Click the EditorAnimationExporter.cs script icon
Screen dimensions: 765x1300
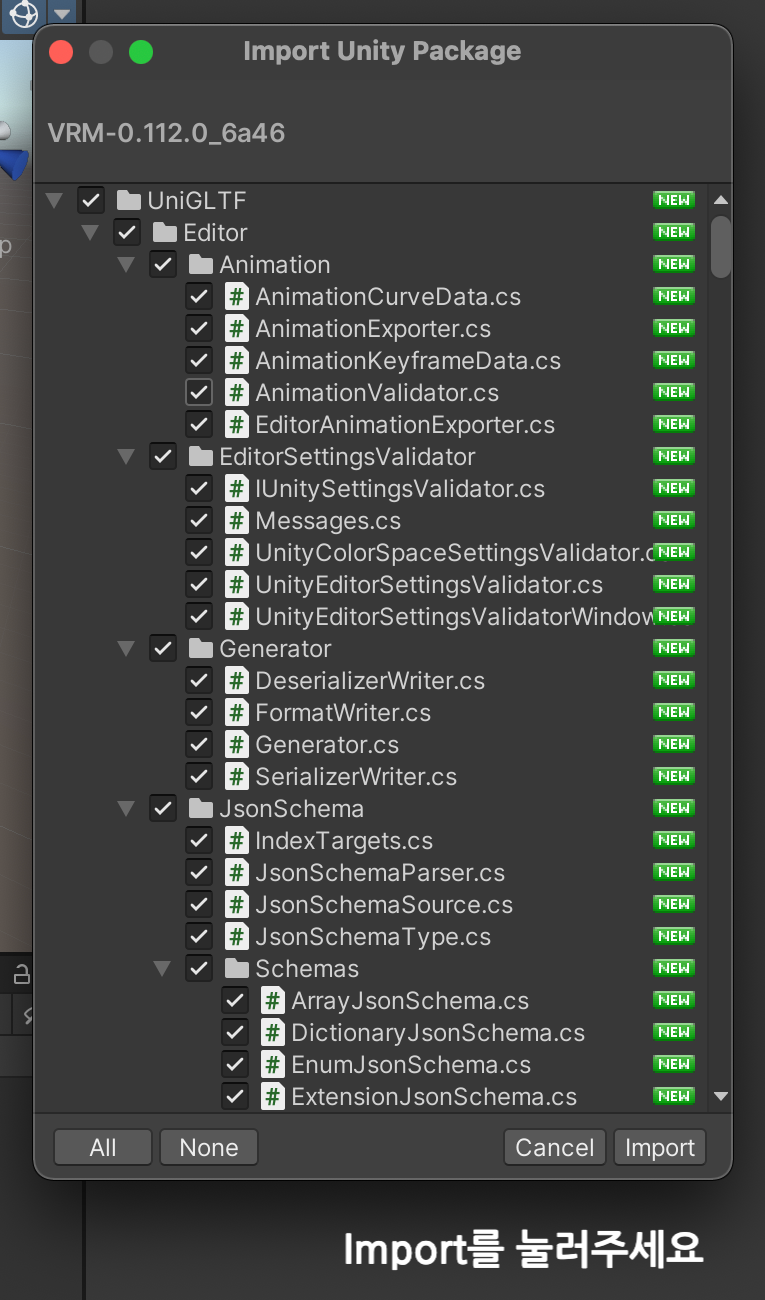(237, 425)
